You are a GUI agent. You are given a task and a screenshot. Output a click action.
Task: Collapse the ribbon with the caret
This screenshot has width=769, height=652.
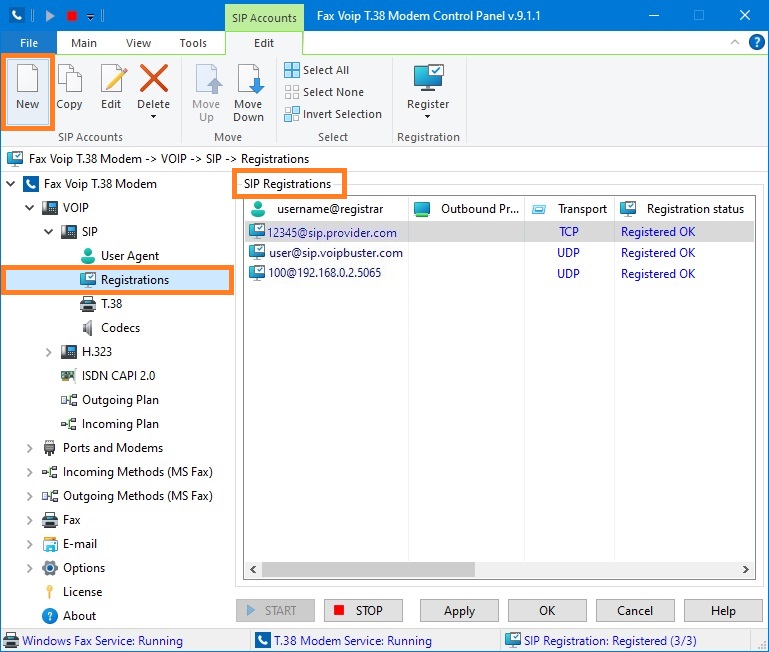point(735,43)
